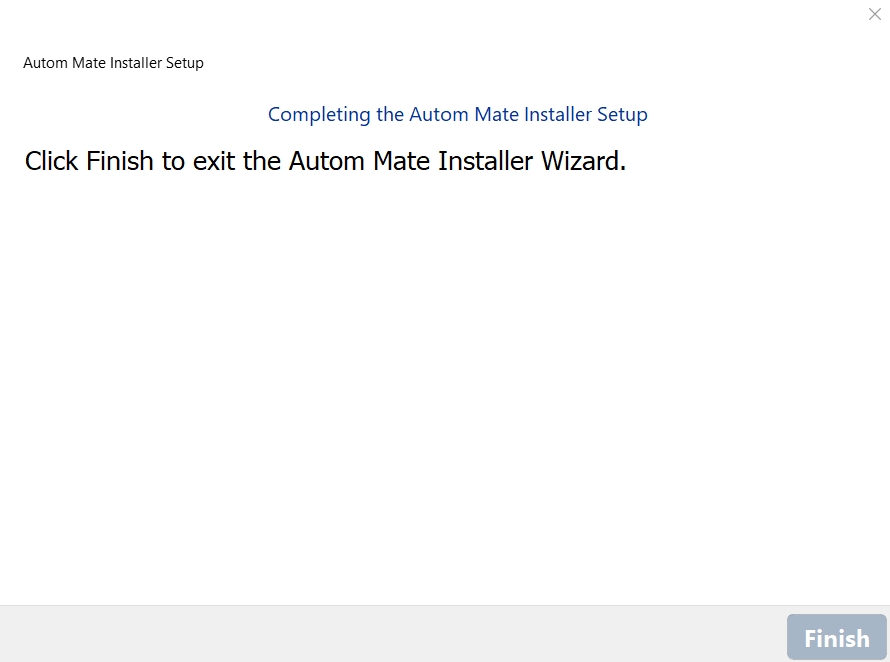Click the word Wizard in the instruction
The width and height of the screenshot is (890, 662).
pyautogui.click(x=582, y=161)
